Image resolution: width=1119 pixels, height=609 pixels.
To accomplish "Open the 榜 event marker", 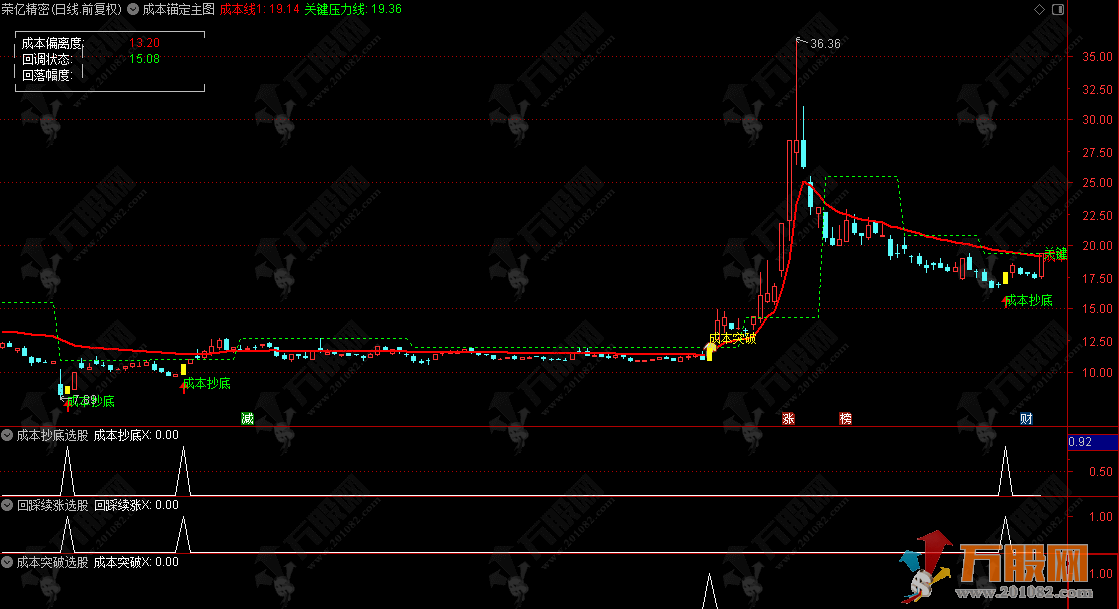I will pyautogui.click(x=846, y=417).
